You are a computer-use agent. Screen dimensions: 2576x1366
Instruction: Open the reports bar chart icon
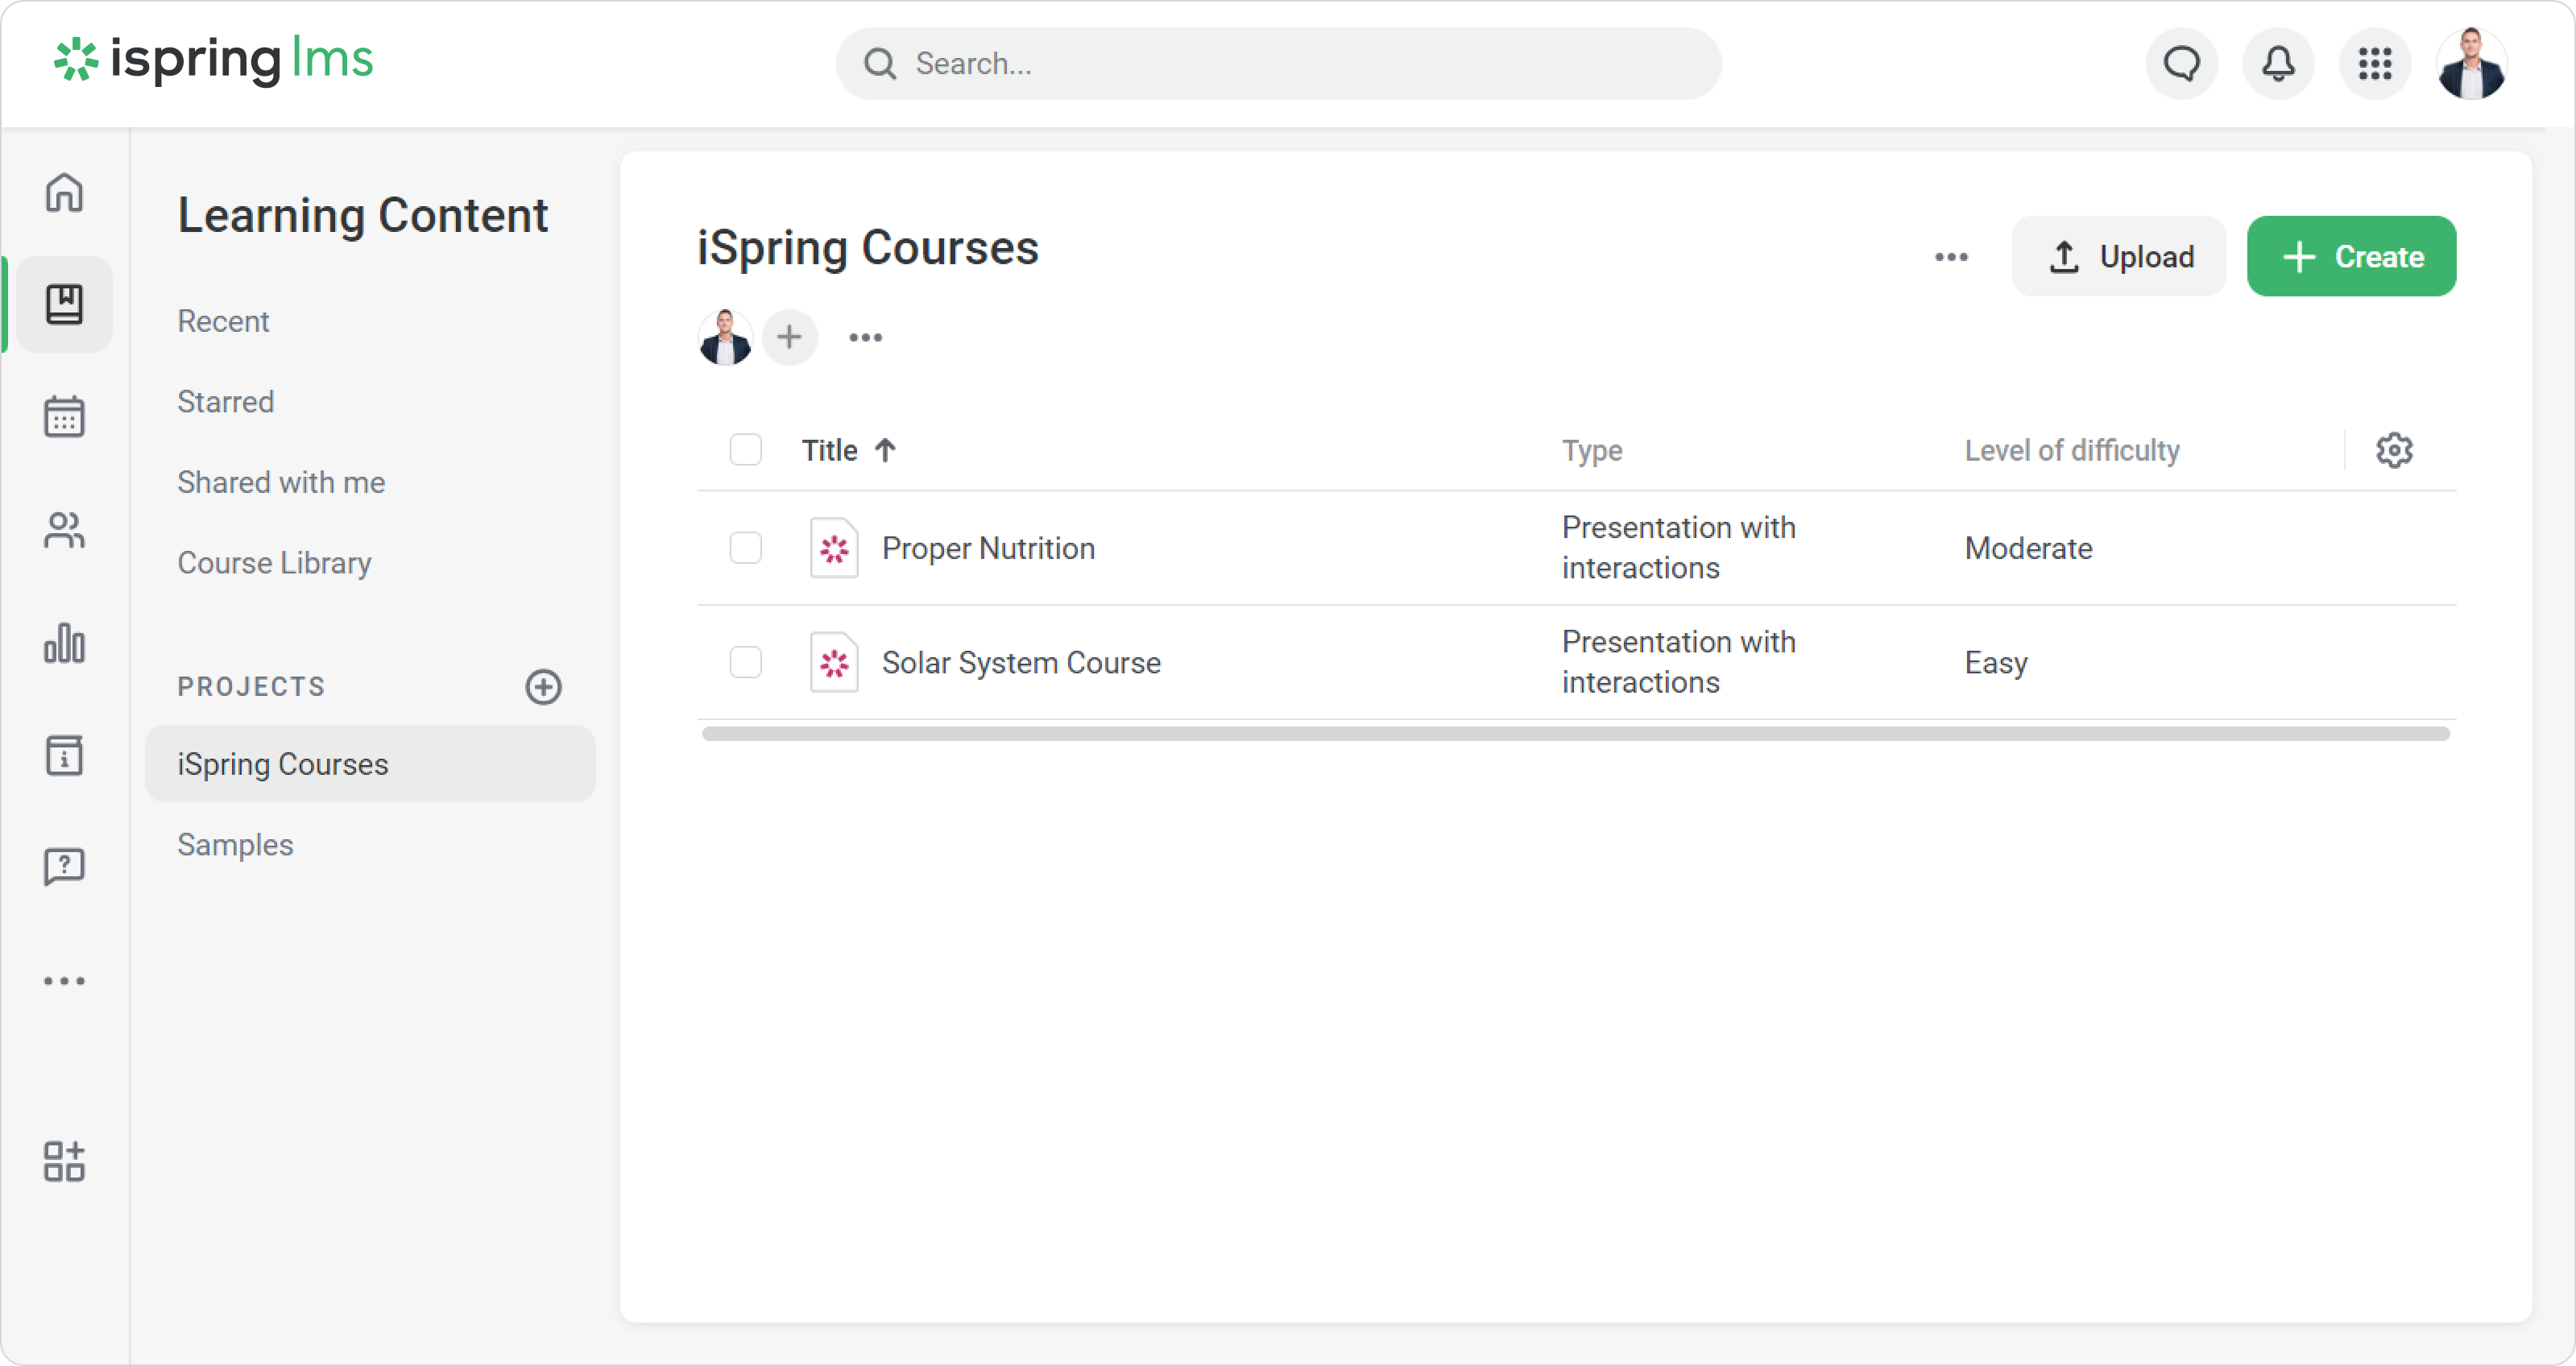point(64,643)
